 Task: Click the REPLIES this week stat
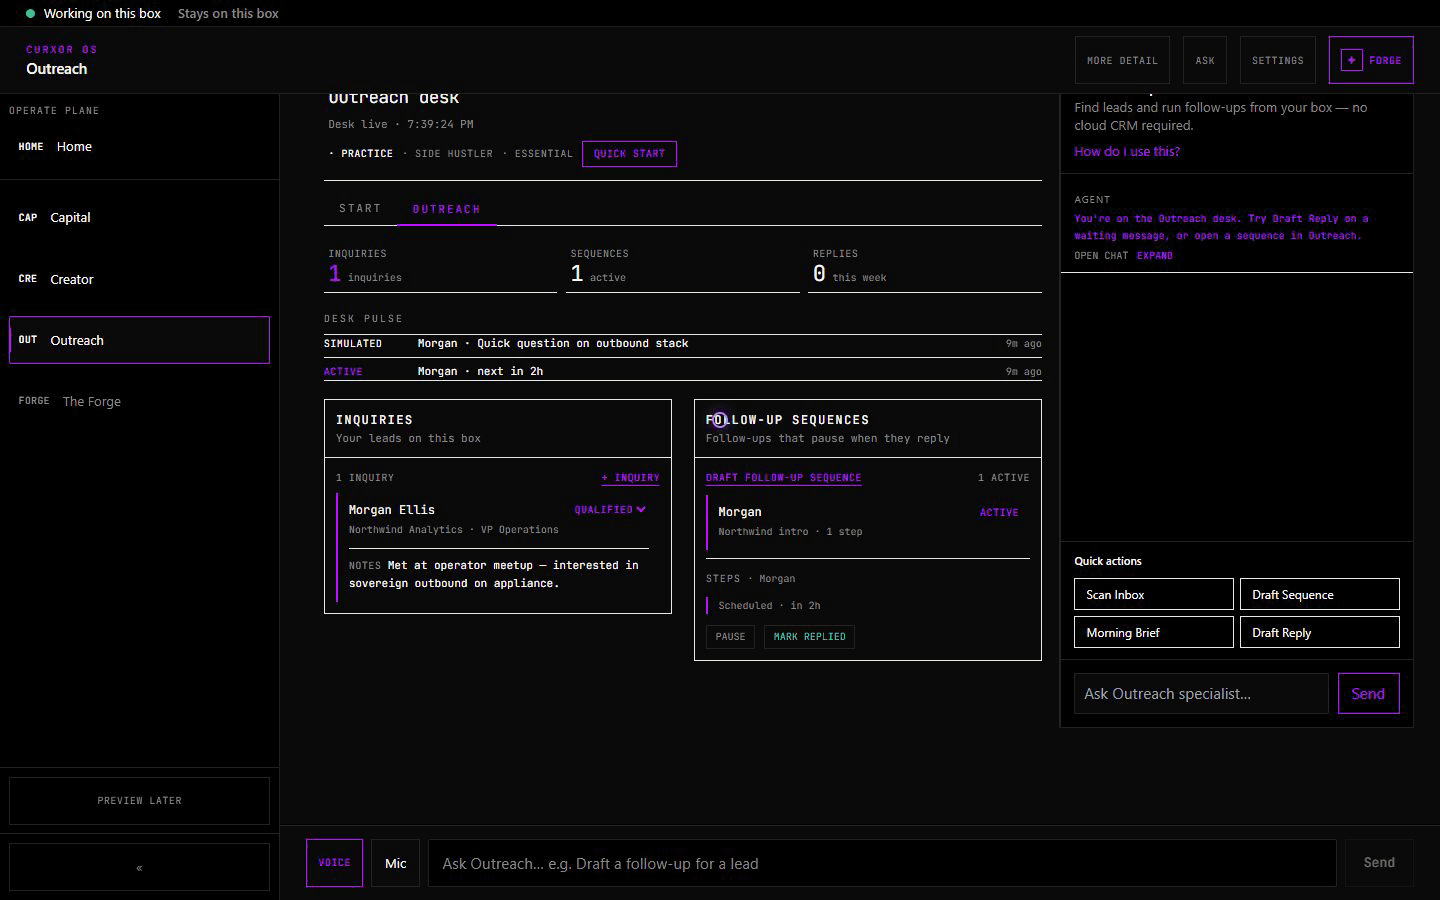[x=925, y=269]
